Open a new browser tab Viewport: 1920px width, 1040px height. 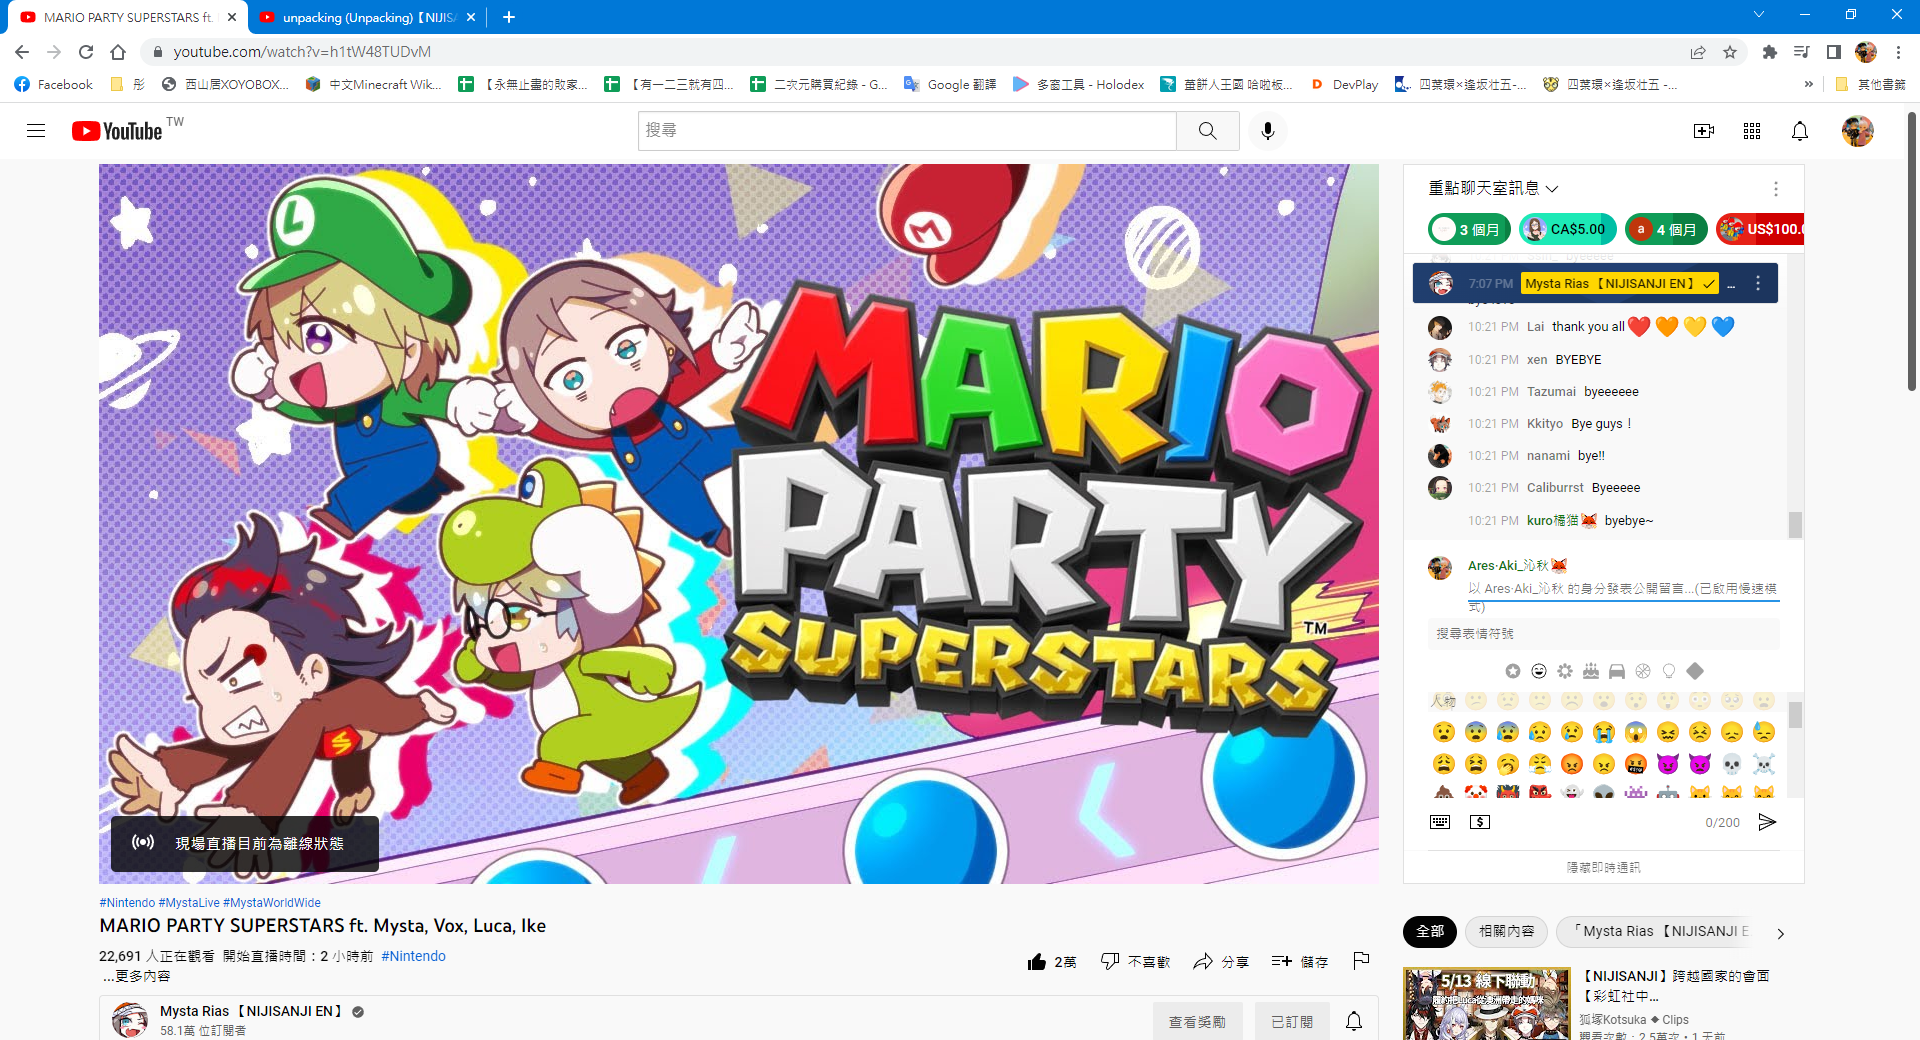pyautogui.click(x=509, y=17)
